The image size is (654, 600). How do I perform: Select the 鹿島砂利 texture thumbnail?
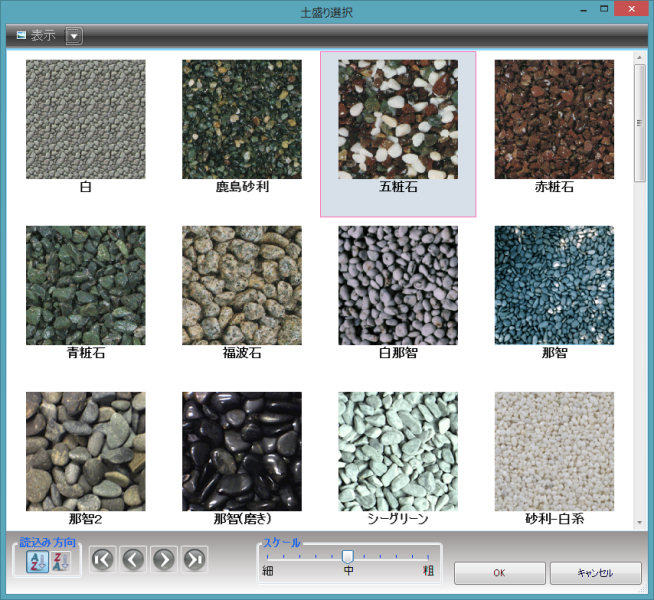242,119
